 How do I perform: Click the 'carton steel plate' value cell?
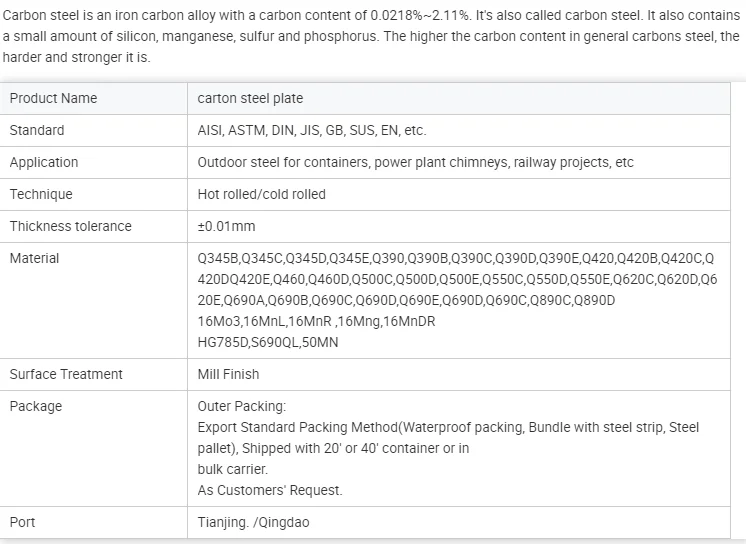pyautogui.click(x=250, y=98)
